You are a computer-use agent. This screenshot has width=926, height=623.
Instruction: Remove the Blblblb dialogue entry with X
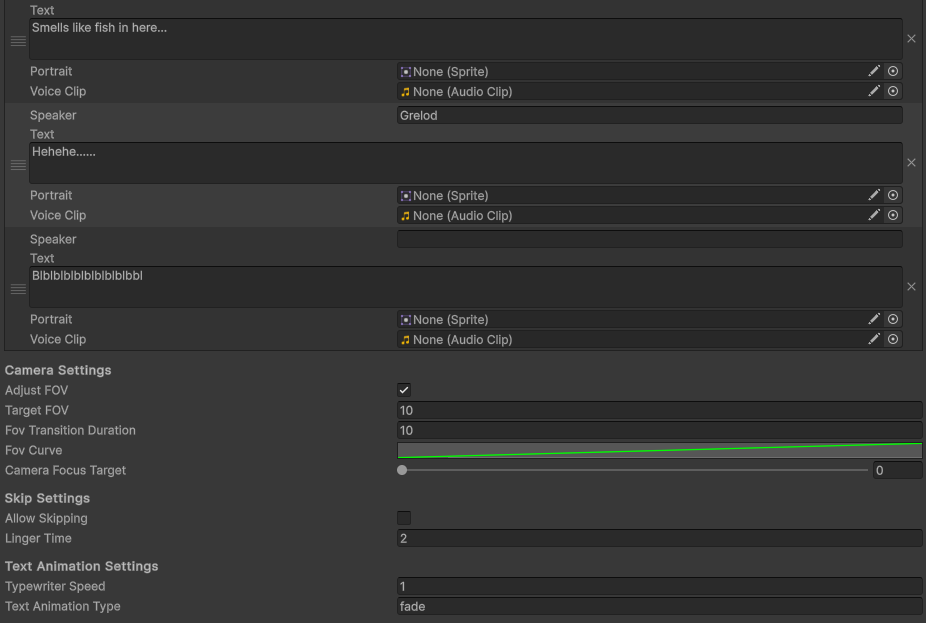click(911, 286)
